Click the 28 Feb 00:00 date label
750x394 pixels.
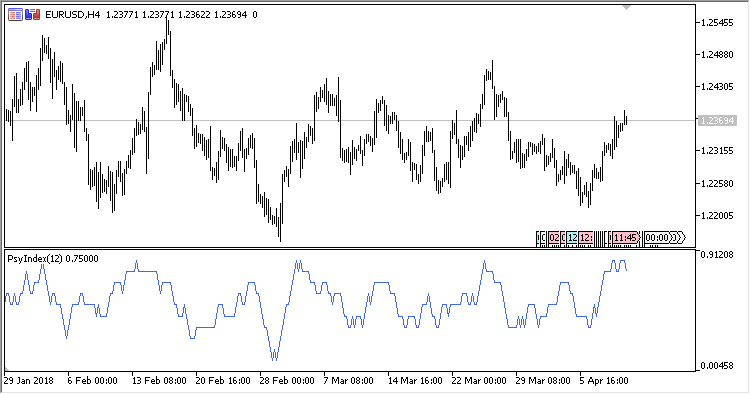[x=287, y=381]
